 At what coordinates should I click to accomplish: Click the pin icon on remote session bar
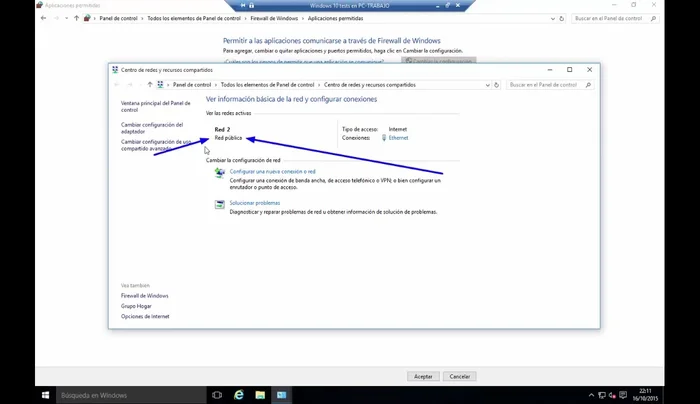pos(243,5)
